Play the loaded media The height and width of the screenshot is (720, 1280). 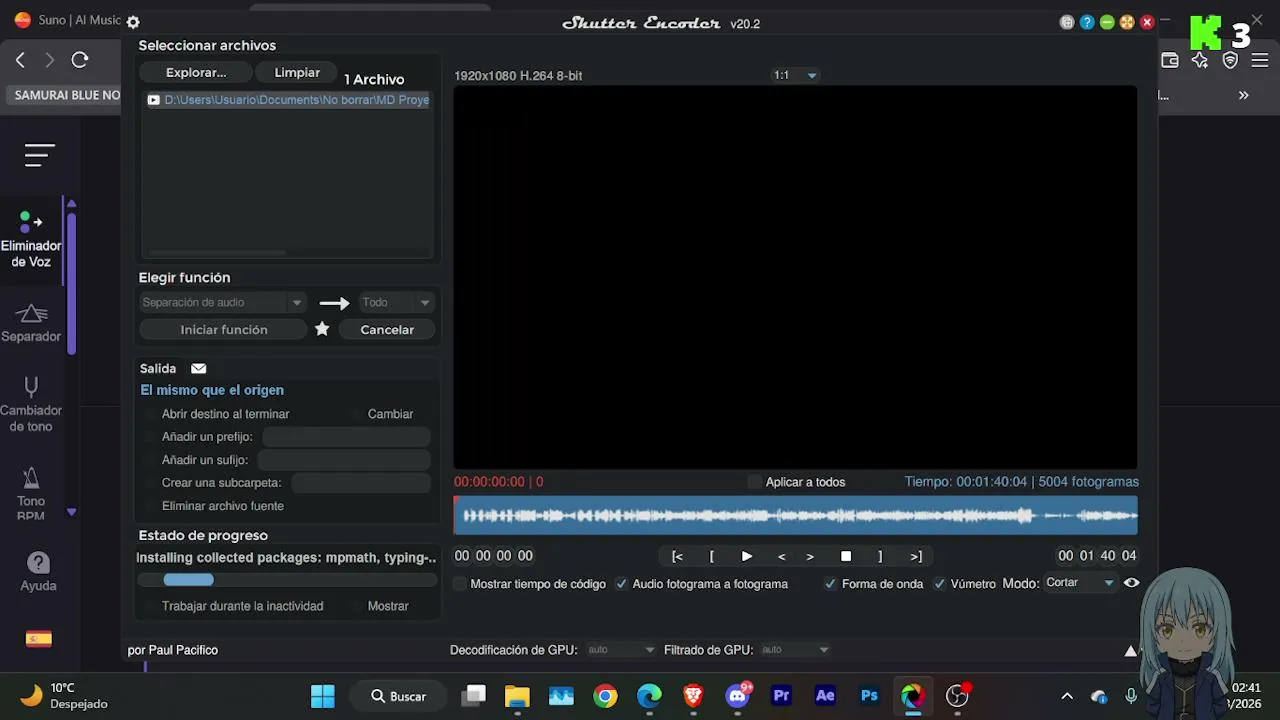pyautogui.click(x=746, y=556)
